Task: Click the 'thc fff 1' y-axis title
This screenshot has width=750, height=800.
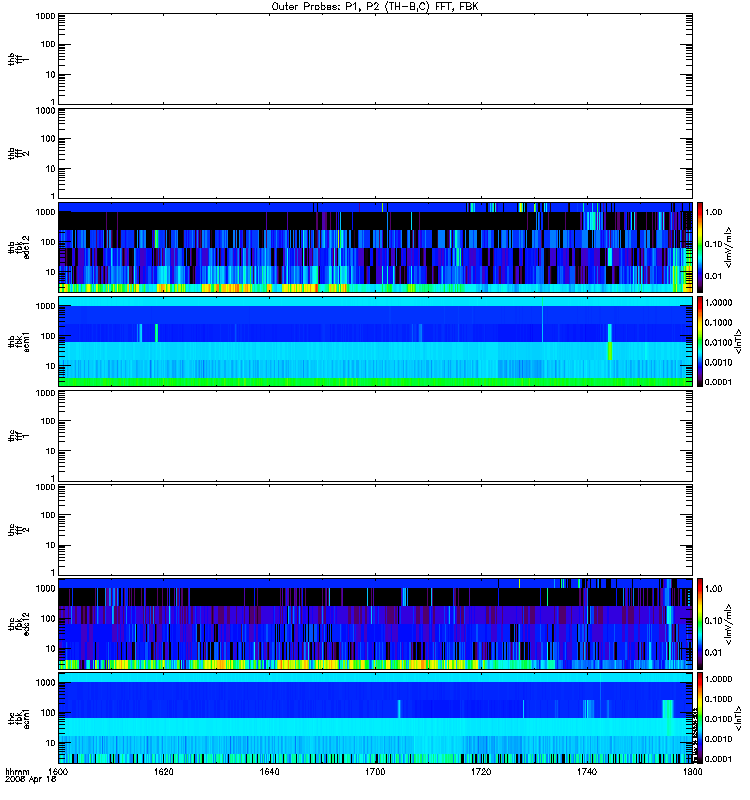Action: coord(19,436)
